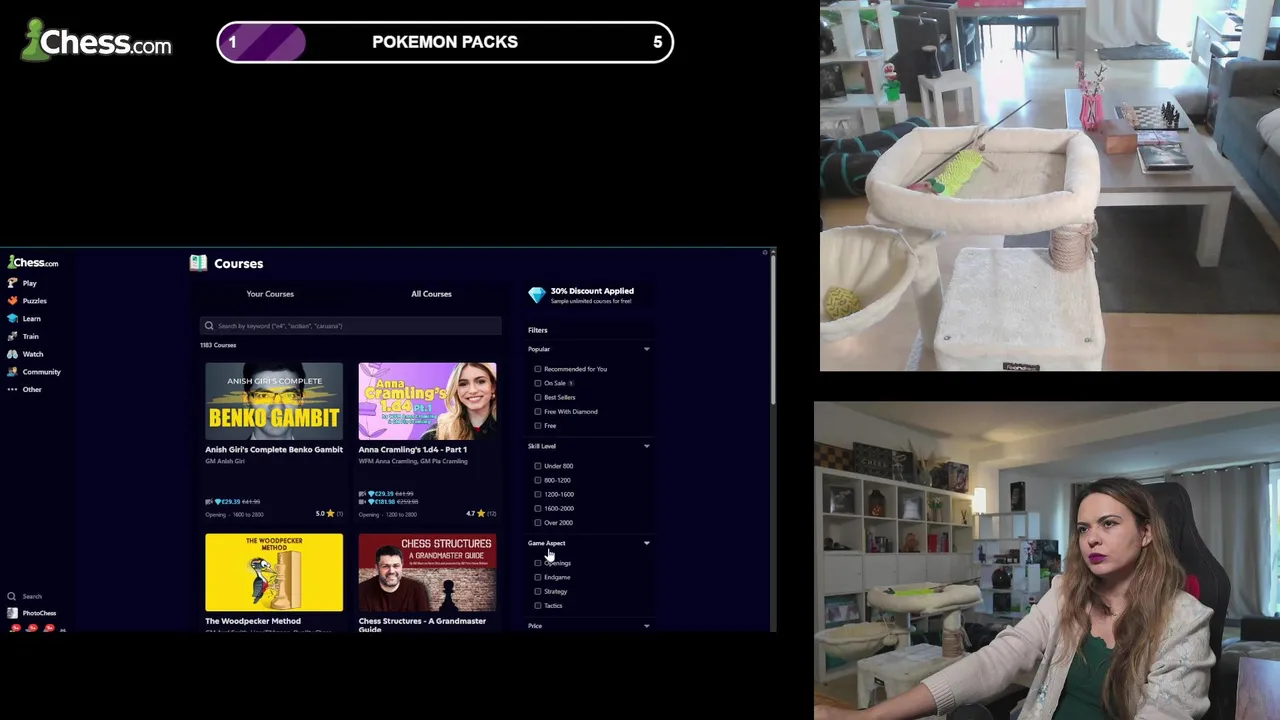Enable the Strategy filter checkbox
This screenshot has height=720, width=1280.
538,591
